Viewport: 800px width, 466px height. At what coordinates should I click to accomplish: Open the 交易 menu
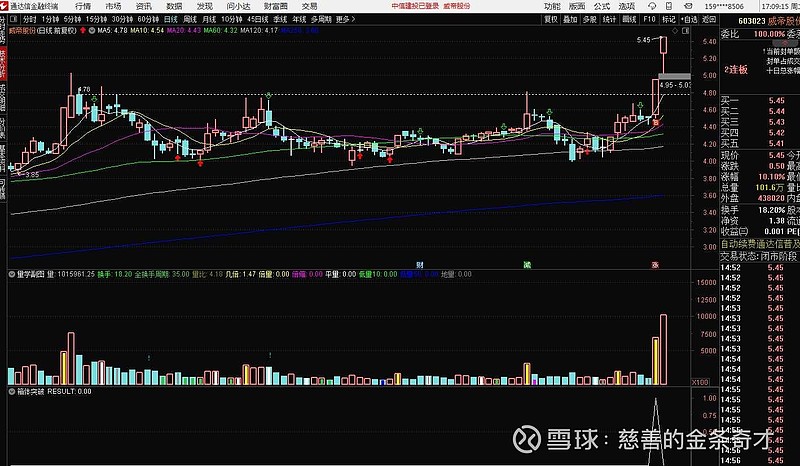pyautogui.click(x=309, y=6)
